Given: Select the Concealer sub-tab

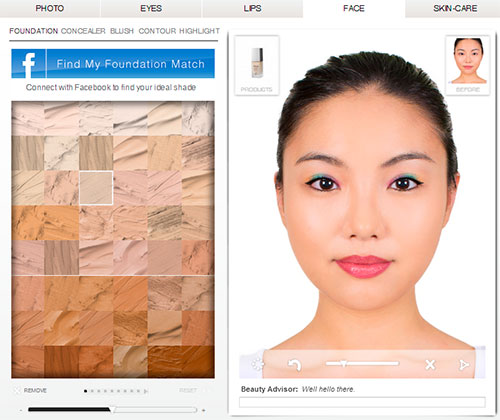Looking at the screenshot, I should click(x=83, y=31).
